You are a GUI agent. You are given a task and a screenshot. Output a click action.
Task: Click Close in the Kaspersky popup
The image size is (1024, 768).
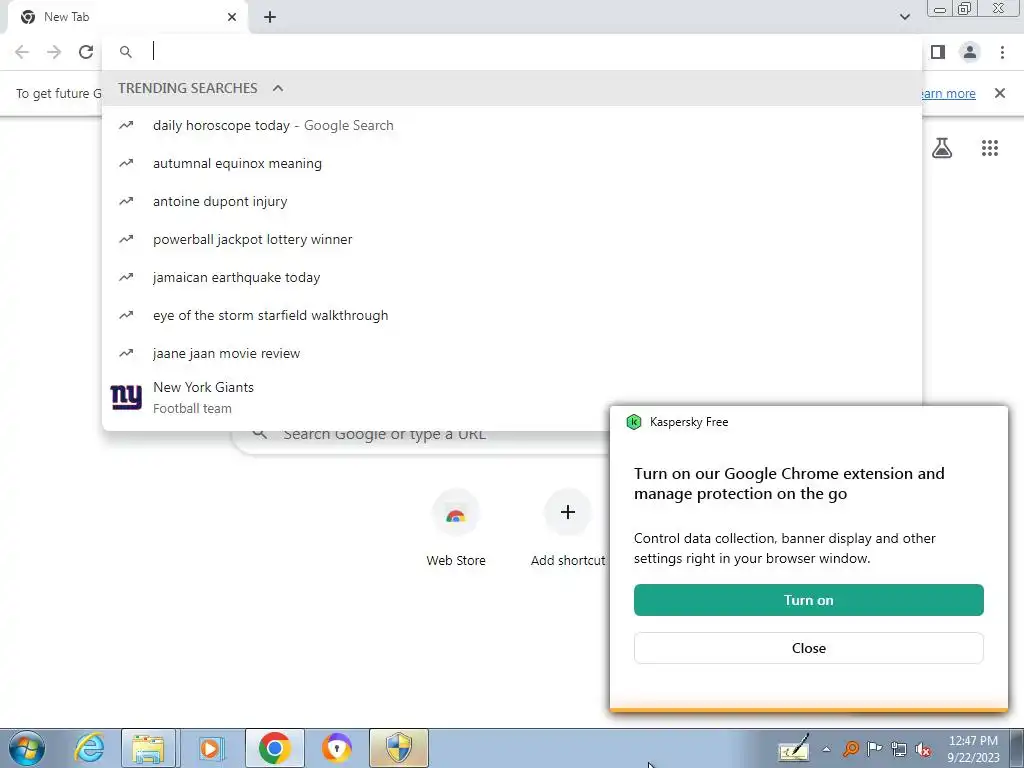[x=808, y=648]
